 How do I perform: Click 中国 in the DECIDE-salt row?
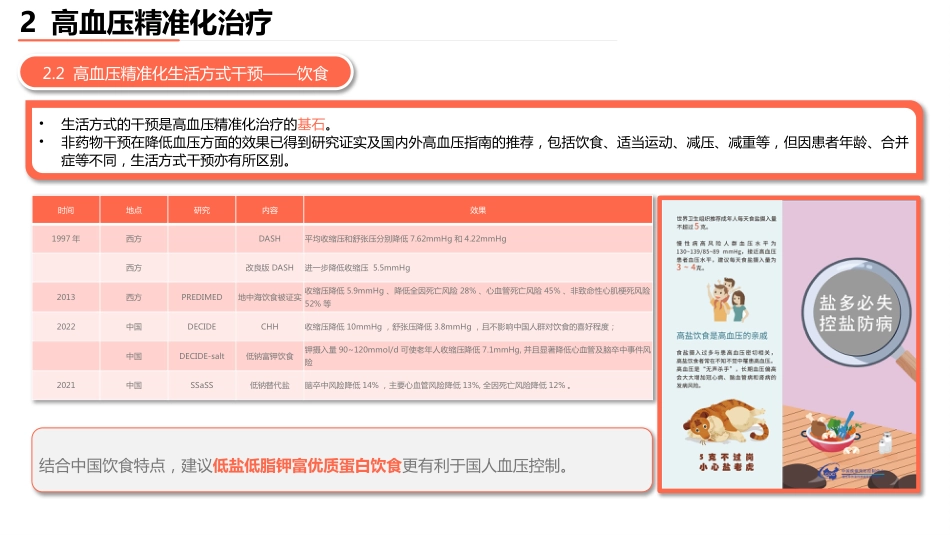coord(134,356)
